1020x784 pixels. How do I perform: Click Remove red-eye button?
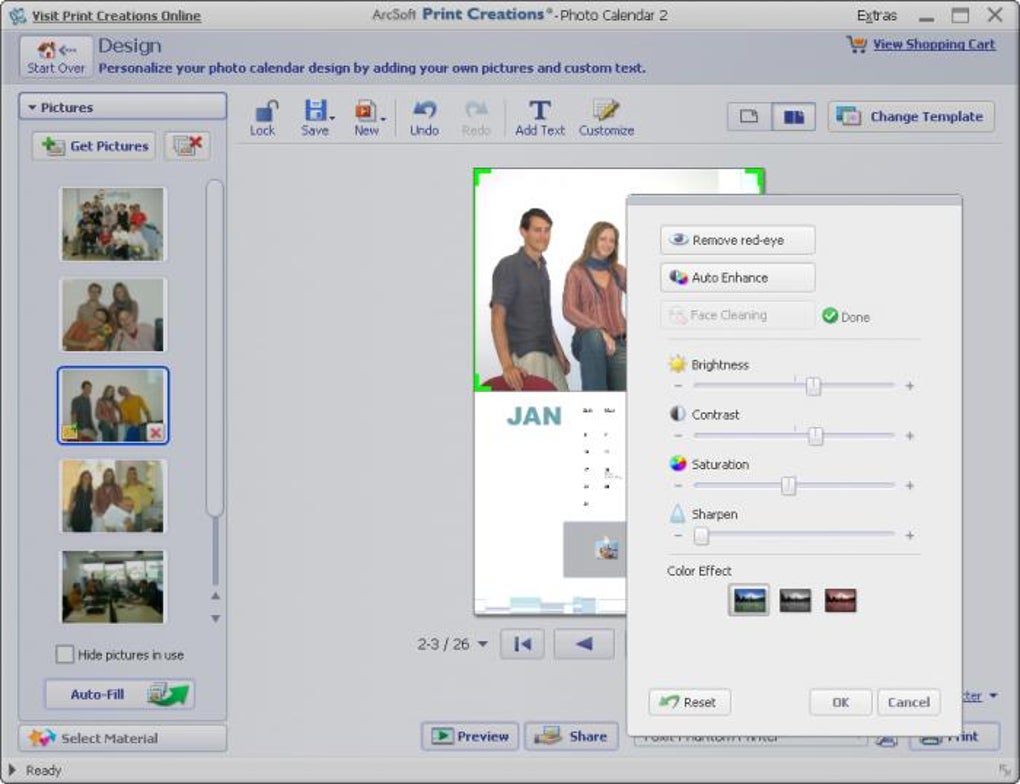[x=738, y=240]
